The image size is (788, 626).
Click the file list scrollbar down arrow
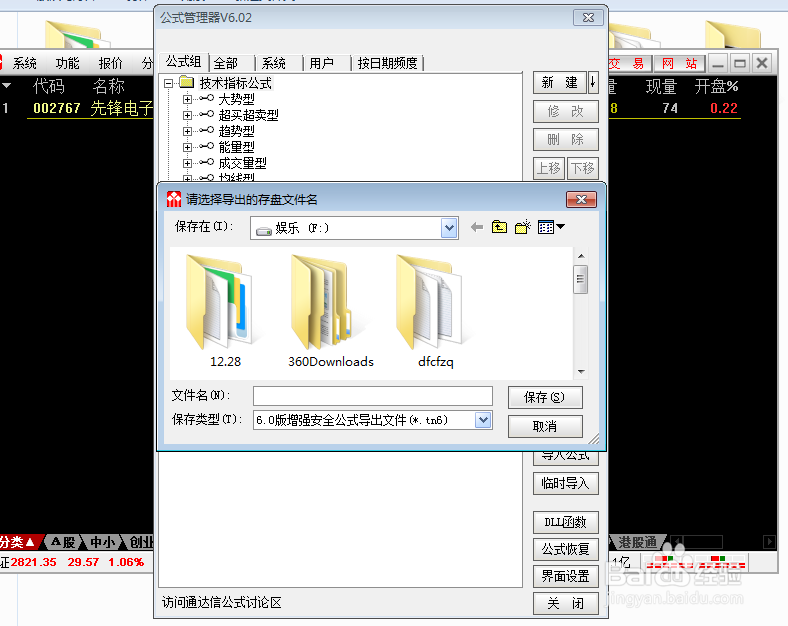tap(581, 372)
